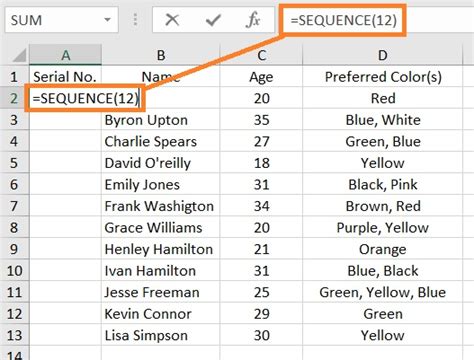Screen dimensions: 474x360
Task: Select the 'Orange' cell
Action: point(383,249)
